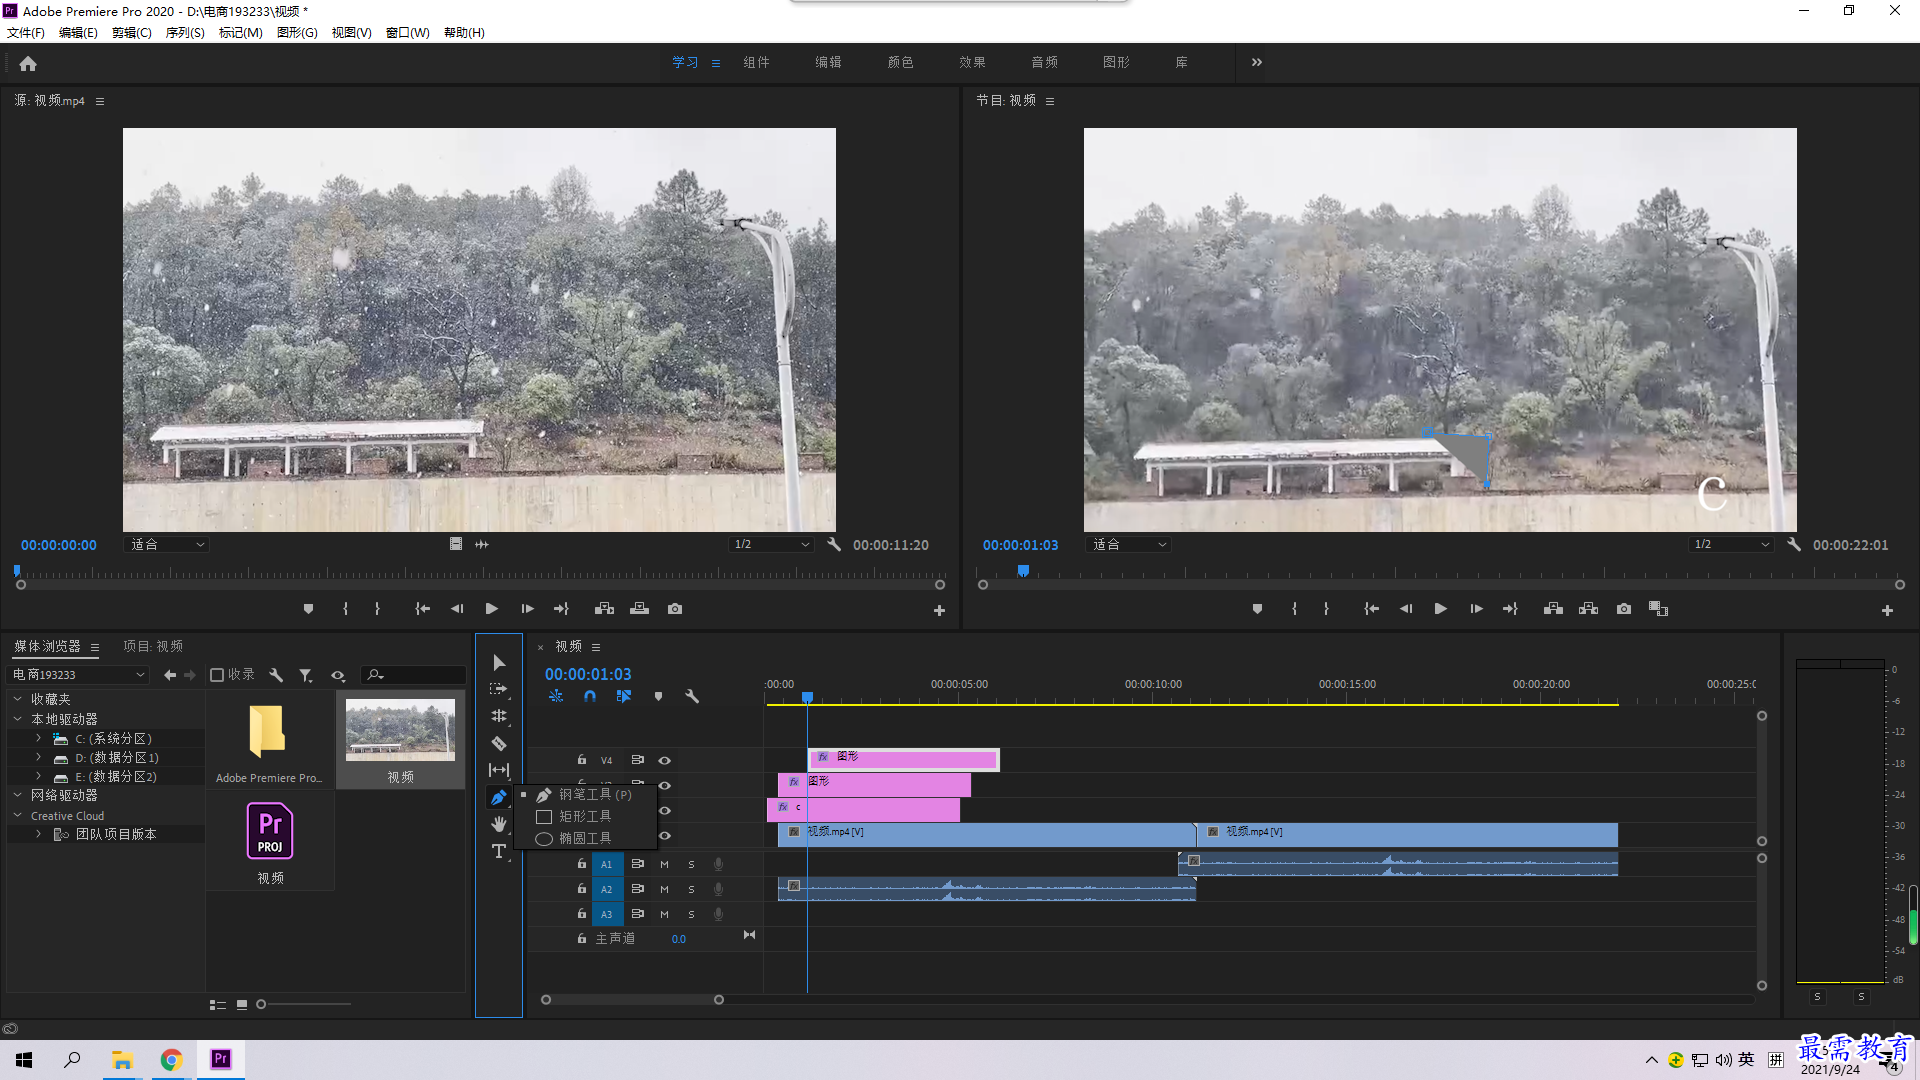The image size is (1920, 1080).
Task: Enable the 收录 (Ingest) checkbox
Action: 217,675
